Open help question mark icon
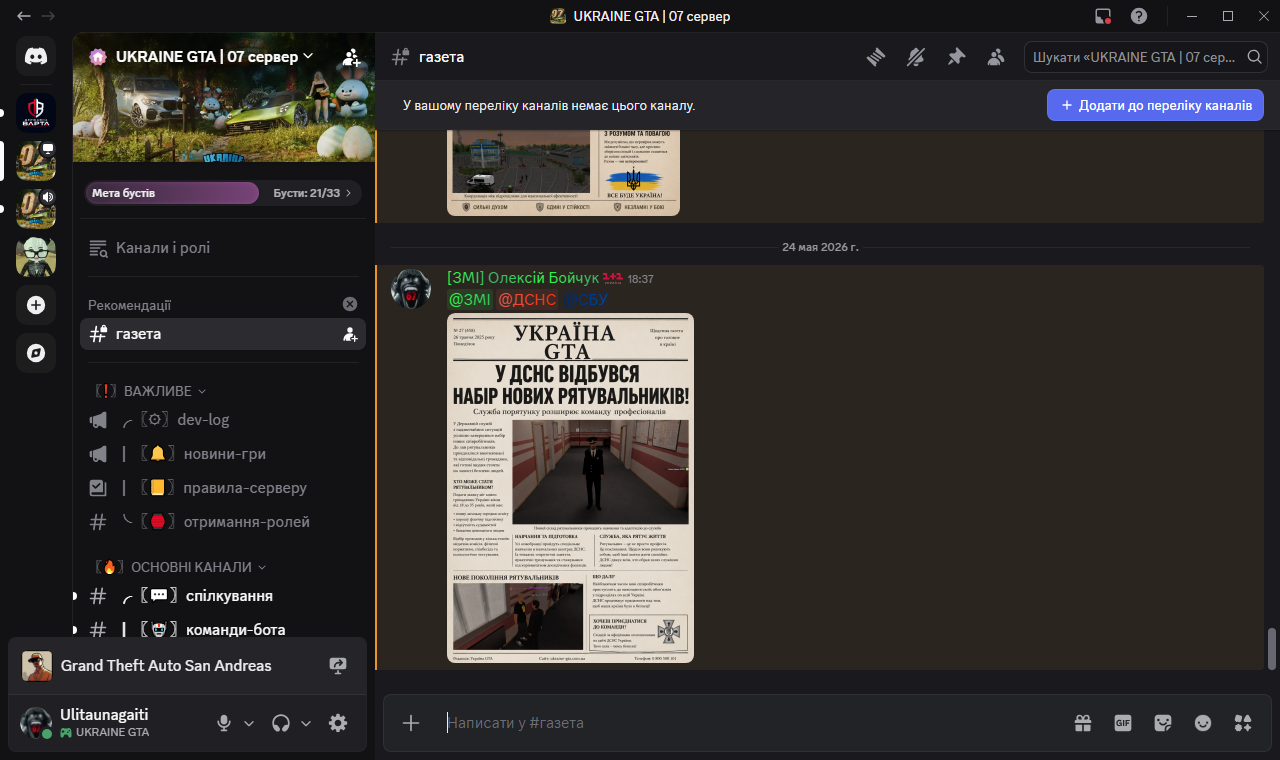The height and width of the screenshot is (760, 1280). 1139,16
